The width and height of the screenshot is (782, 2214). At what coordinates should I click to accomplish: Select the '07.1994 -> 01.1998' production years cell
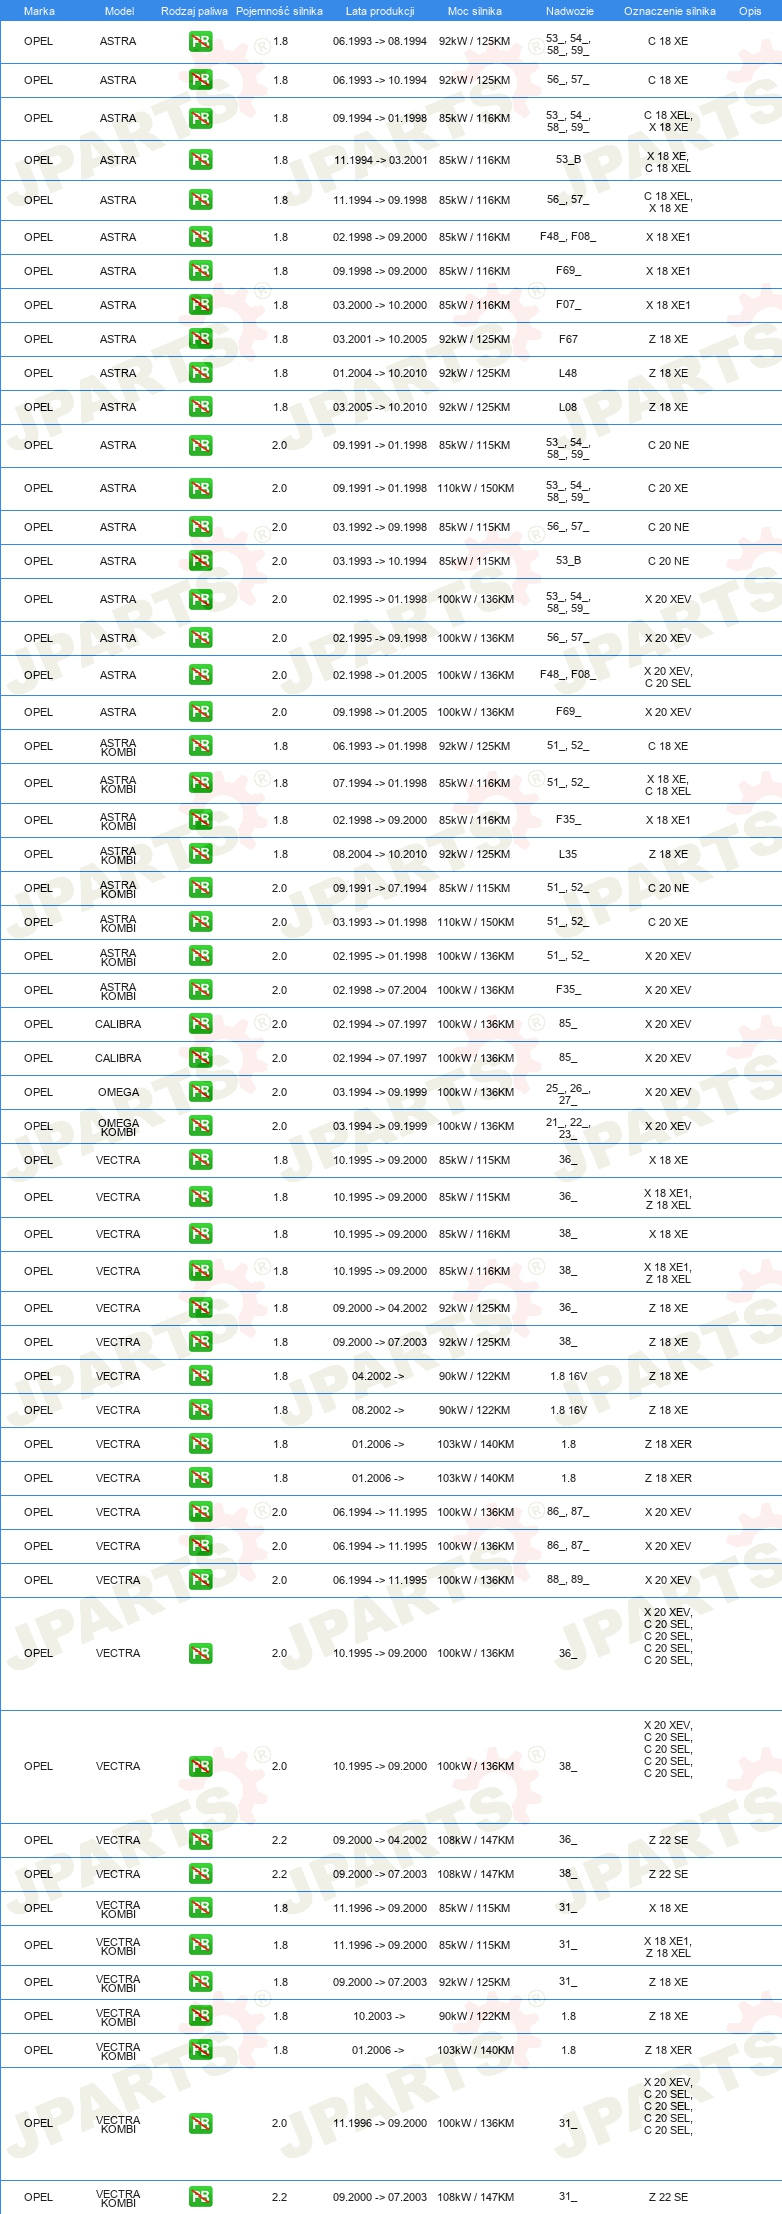coord(380,783)
